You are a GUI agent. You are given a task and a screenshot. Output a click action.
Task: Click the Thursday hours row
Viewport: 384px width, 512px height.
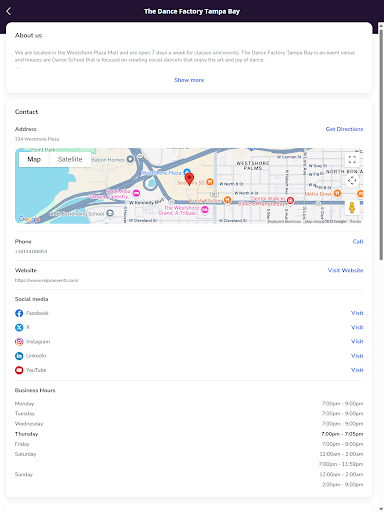click(189, 434)
